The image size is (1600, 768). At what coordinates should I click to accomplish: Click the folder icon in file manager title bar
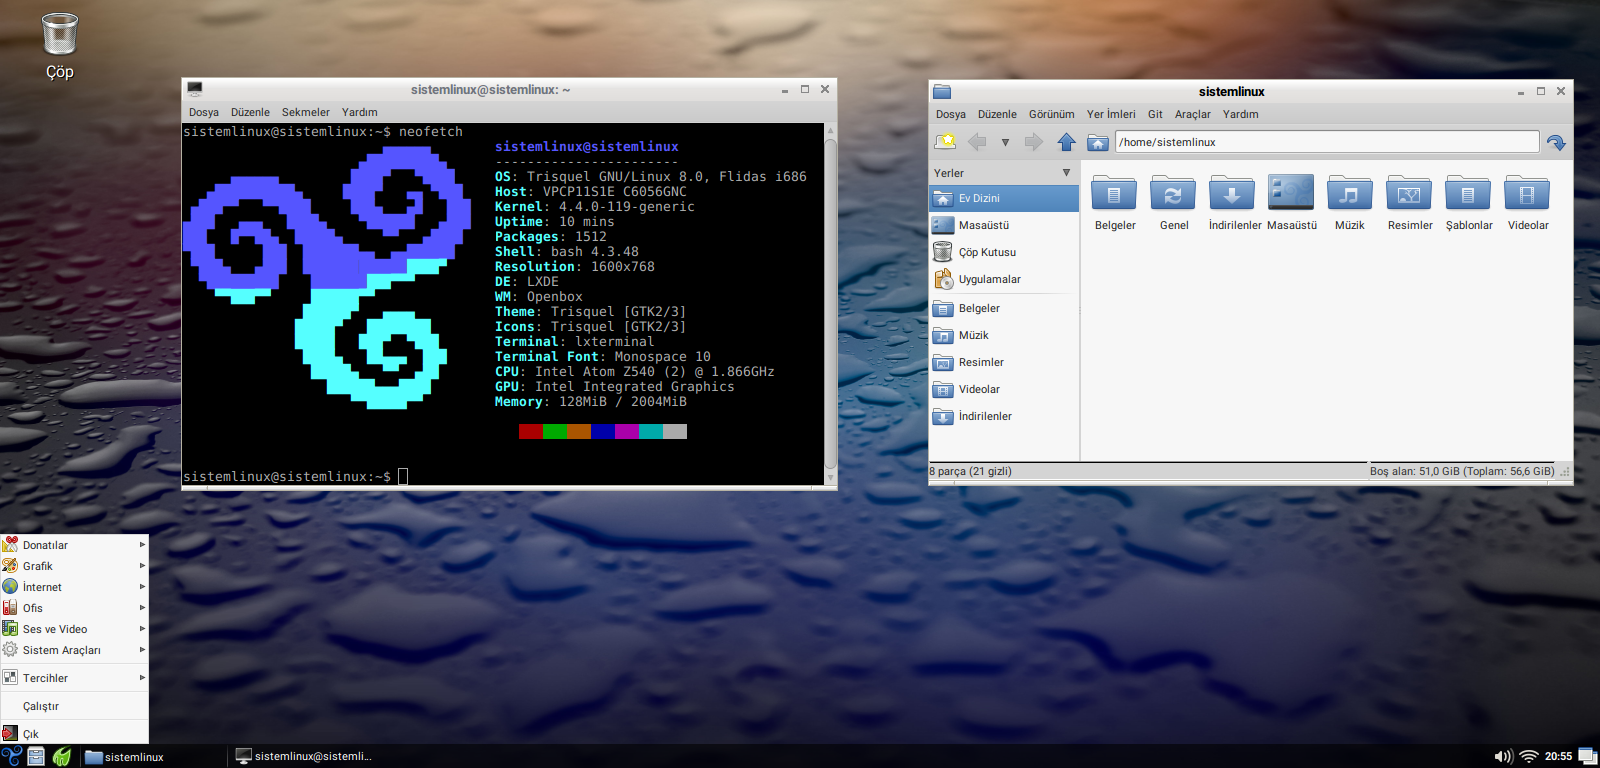pos(942,91)
